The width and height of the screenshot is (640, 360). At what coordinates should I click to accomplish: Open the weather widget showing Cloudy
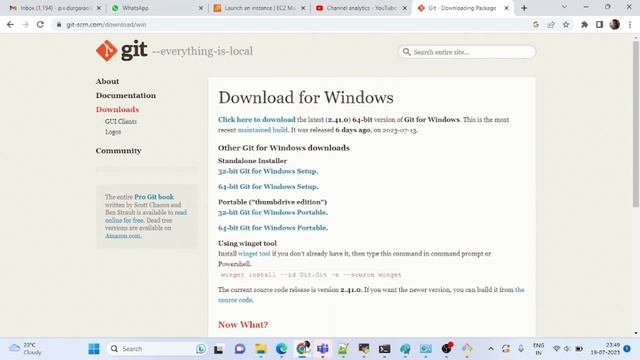pyautogui.click(x=25, y=349)
